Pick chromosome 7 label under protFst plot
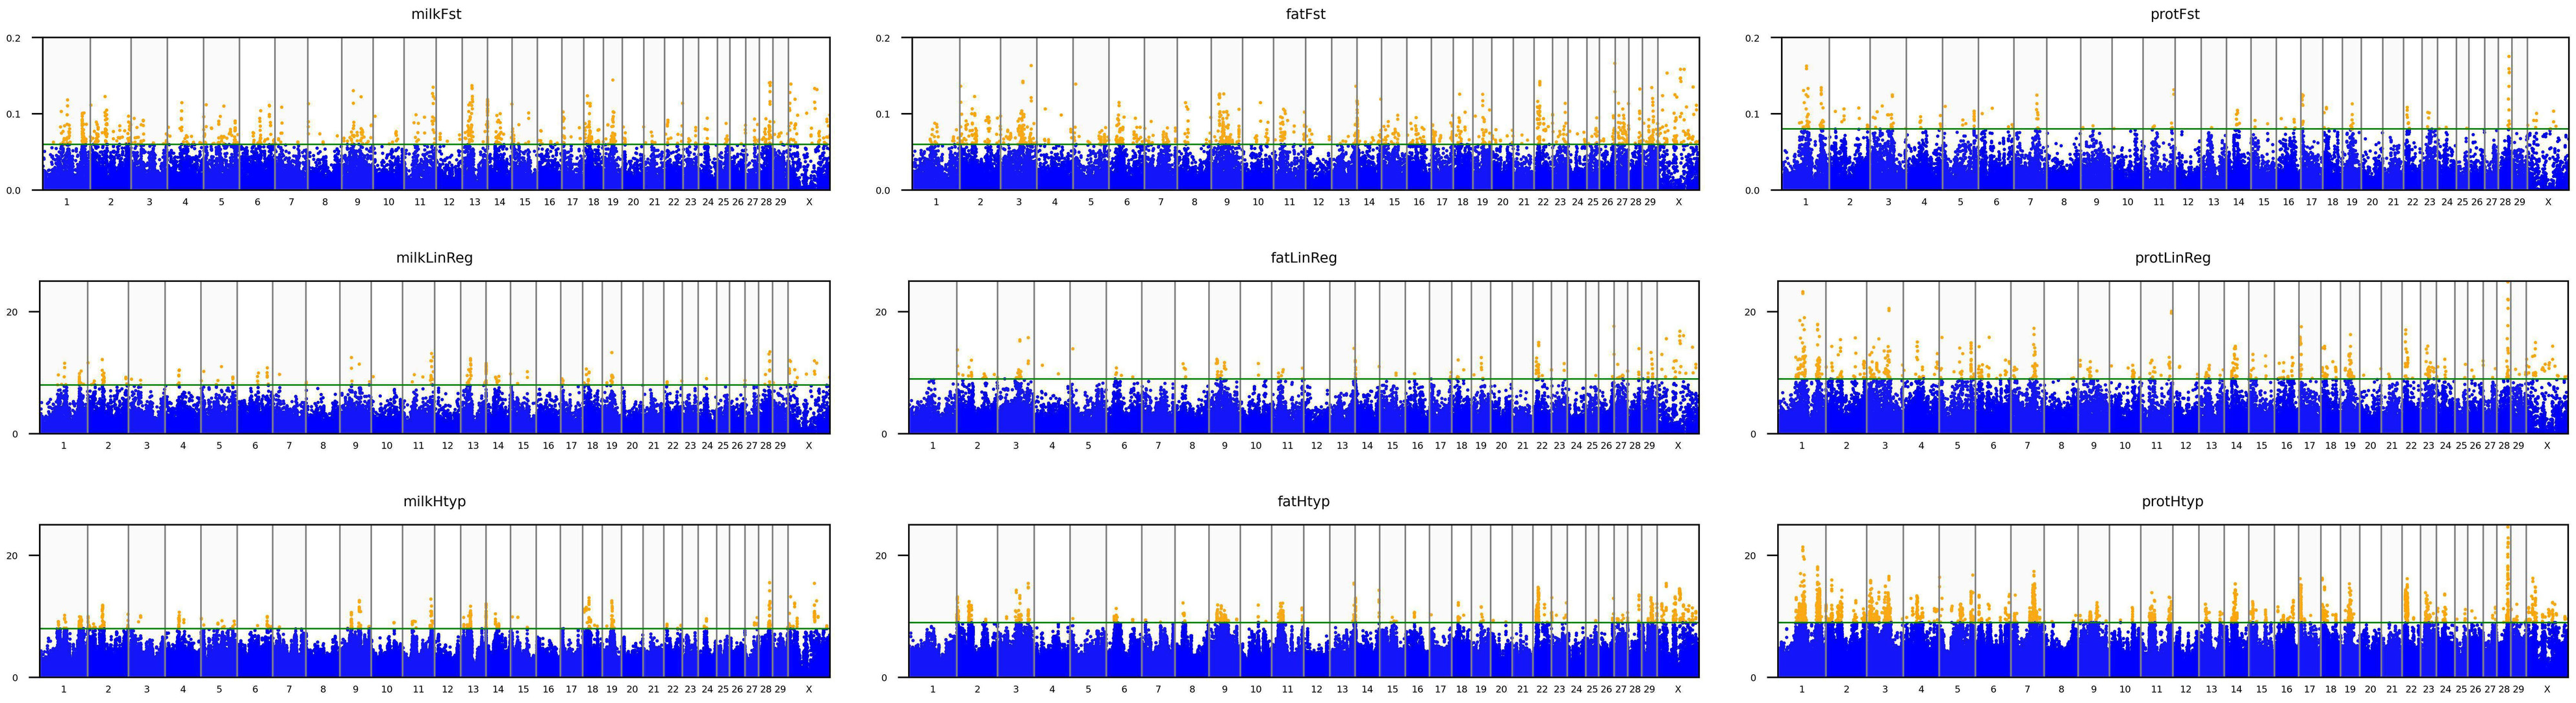This screenshot has width=2576, height=703. point(2030,202)
